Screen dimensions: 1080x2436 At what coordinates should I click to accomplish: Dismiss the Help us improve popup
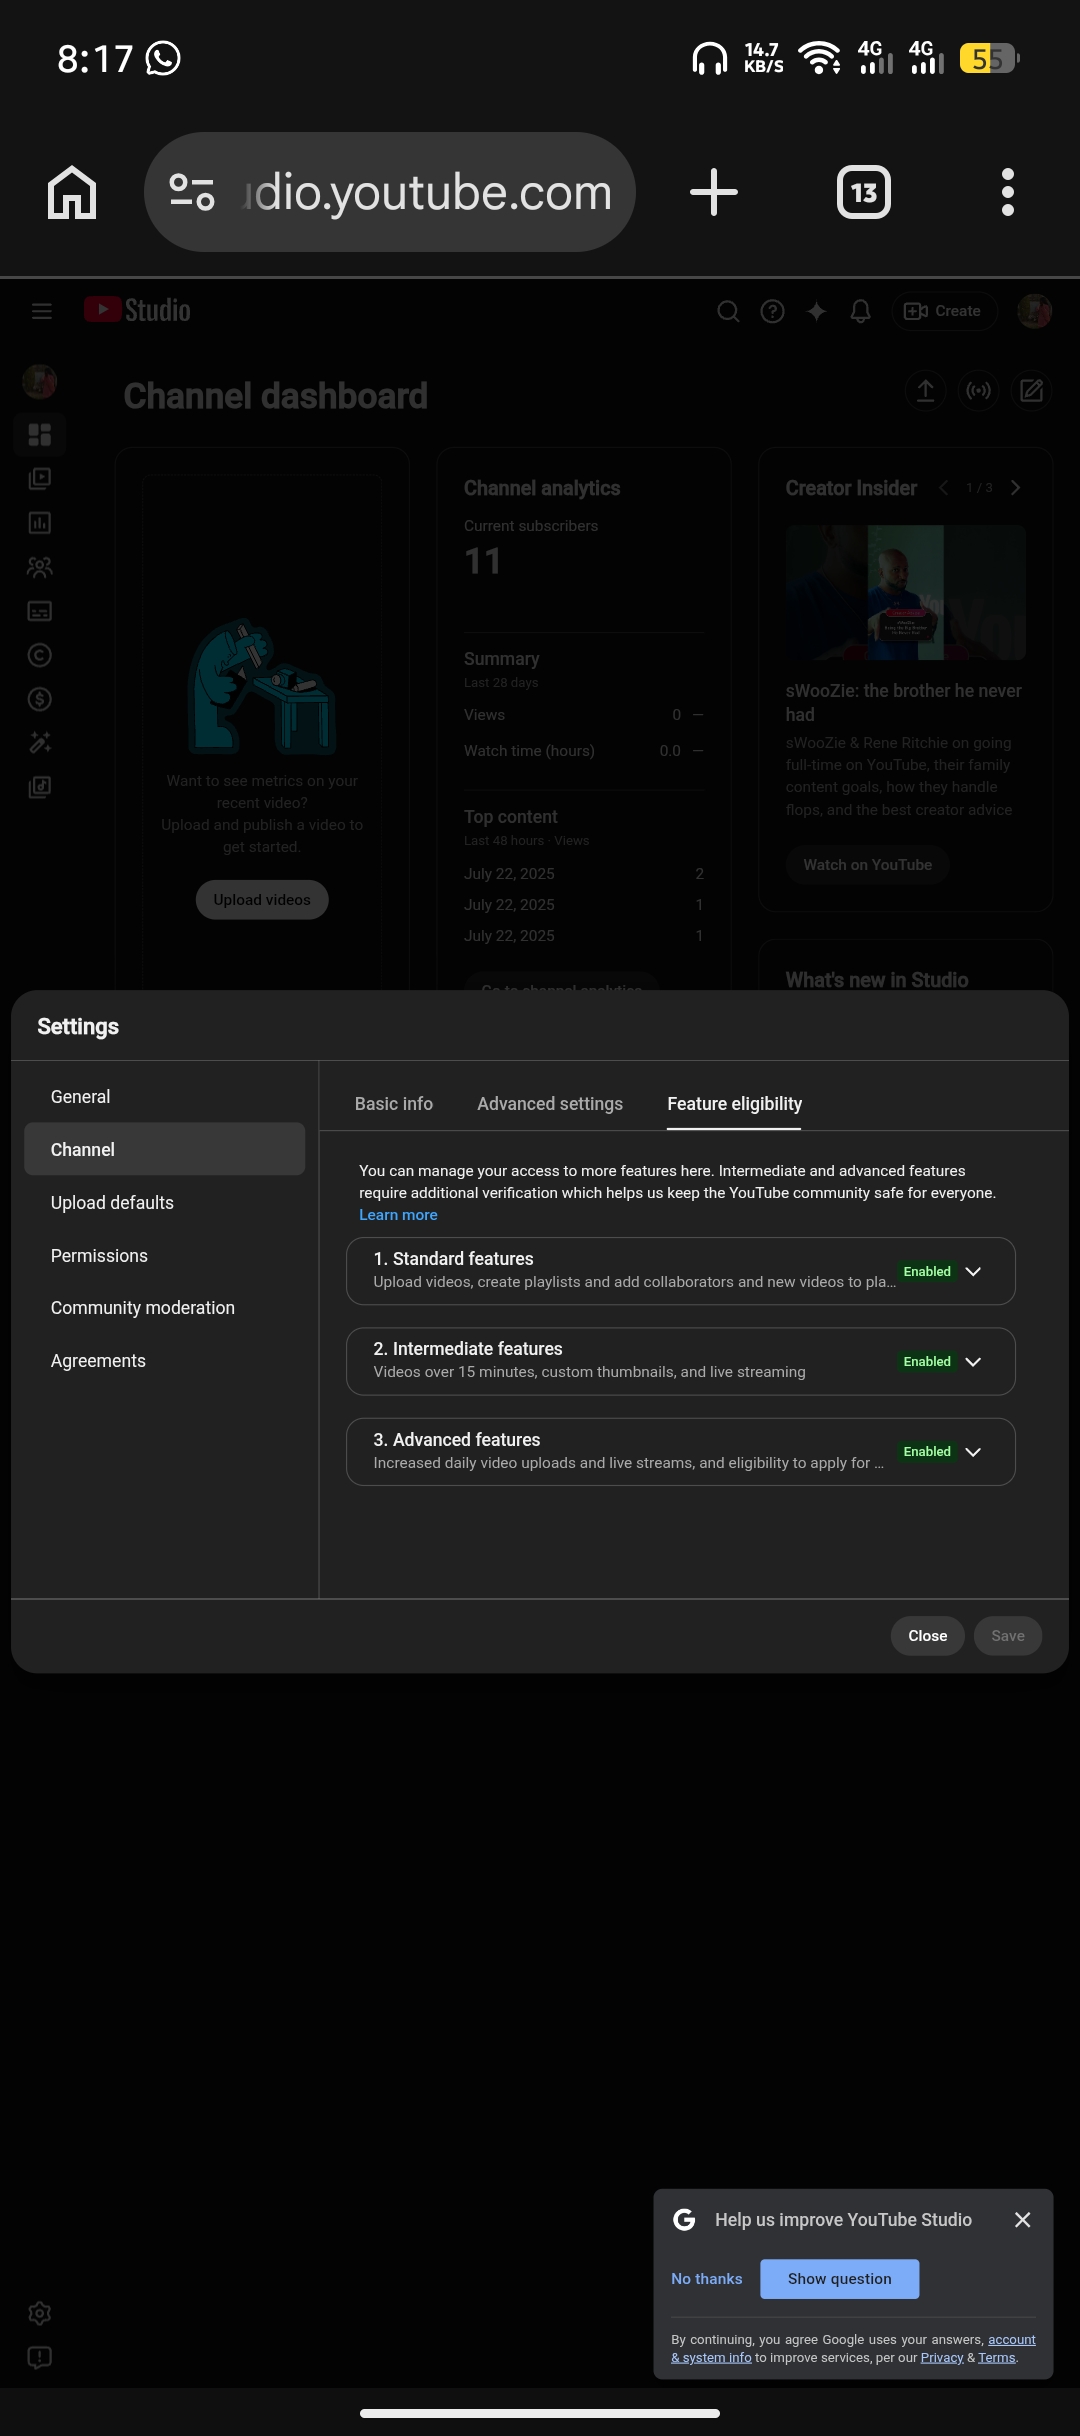click(1022, 2219)
